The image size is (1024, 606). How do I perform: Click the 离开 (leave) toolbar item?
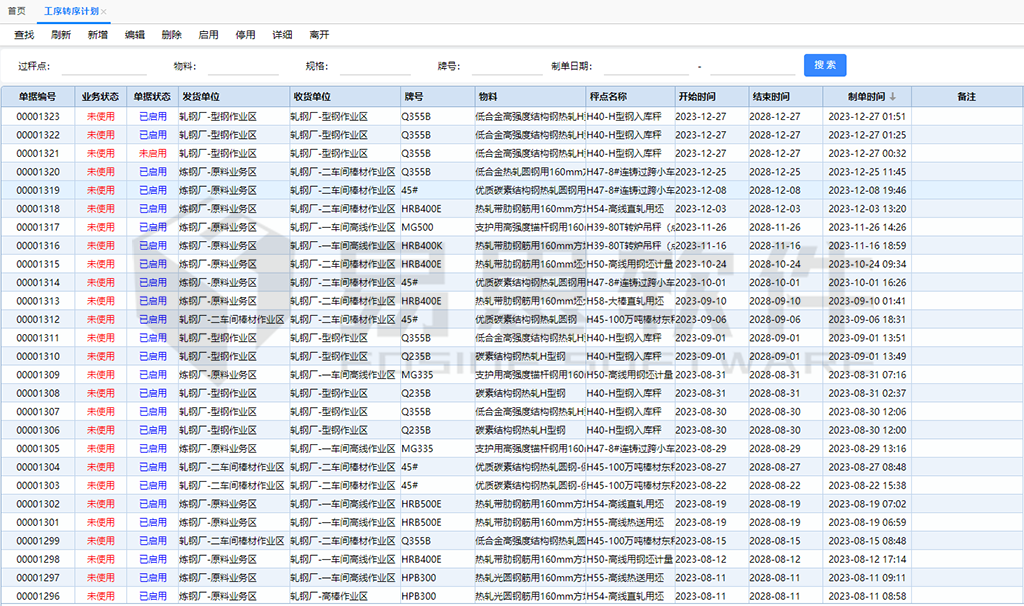[x=319, y=33]
